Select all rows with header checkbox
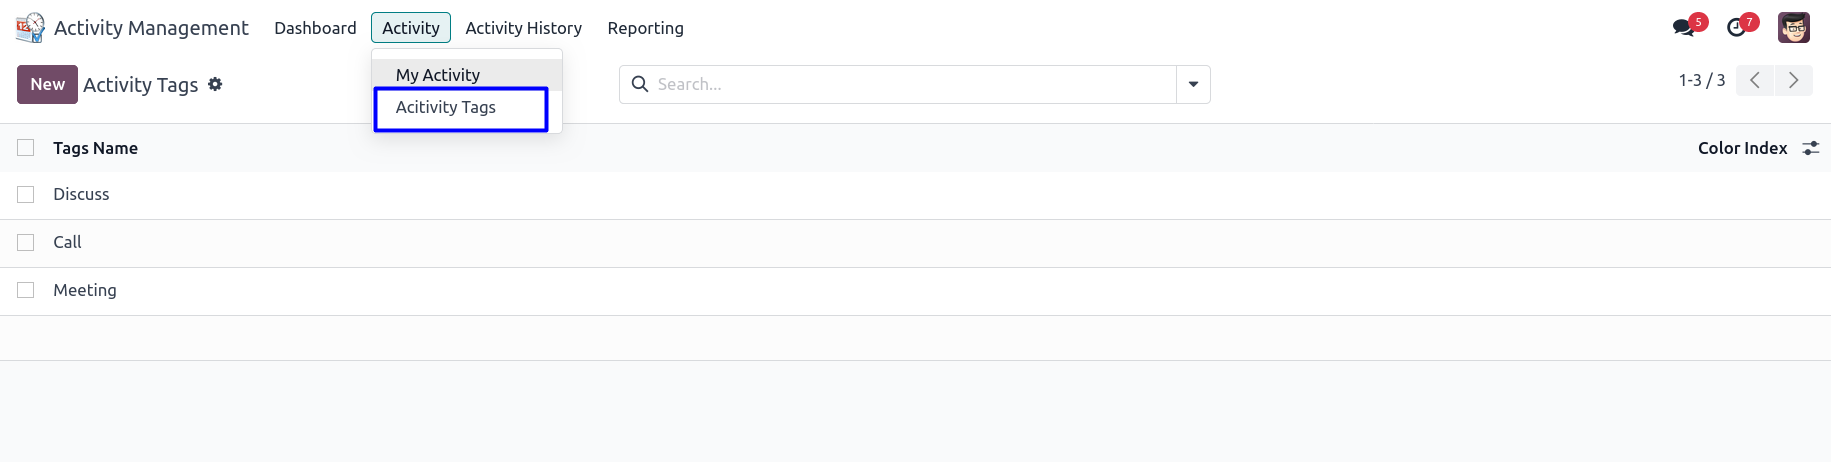1831x462 pixels. tap(26, 148)
